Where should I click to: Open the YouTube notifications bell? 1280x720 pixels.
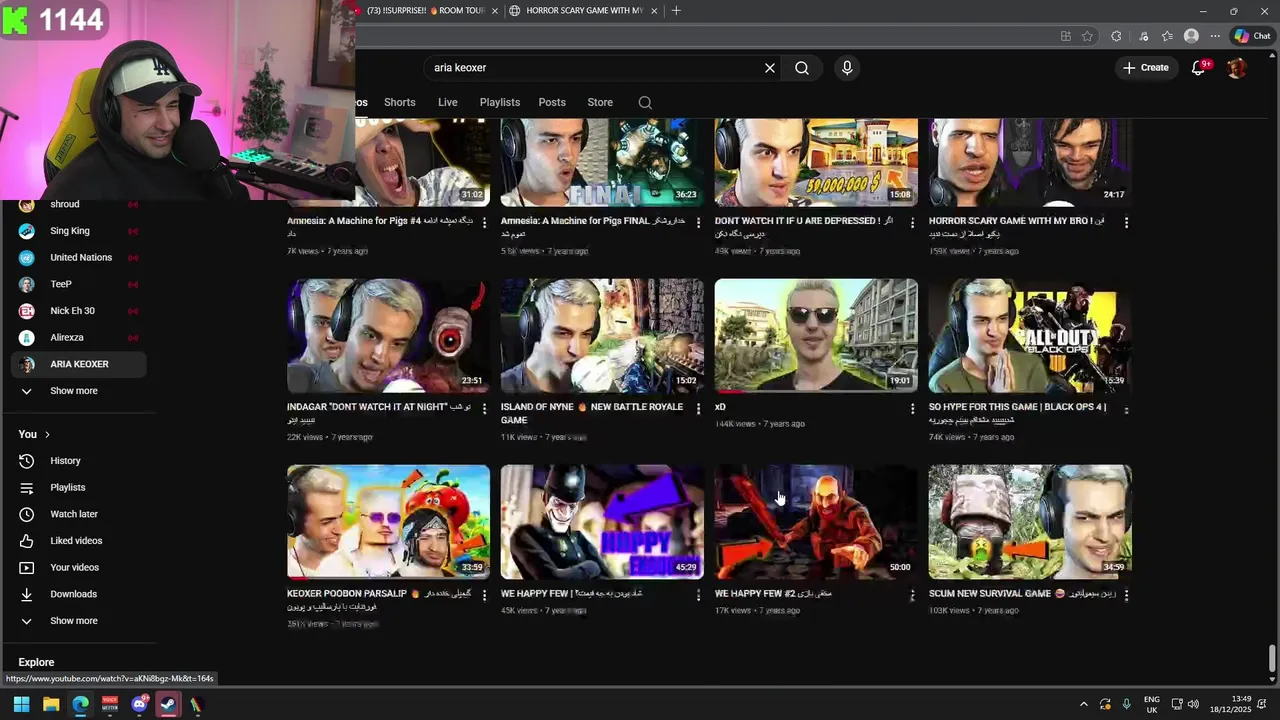coord(1199,67)
